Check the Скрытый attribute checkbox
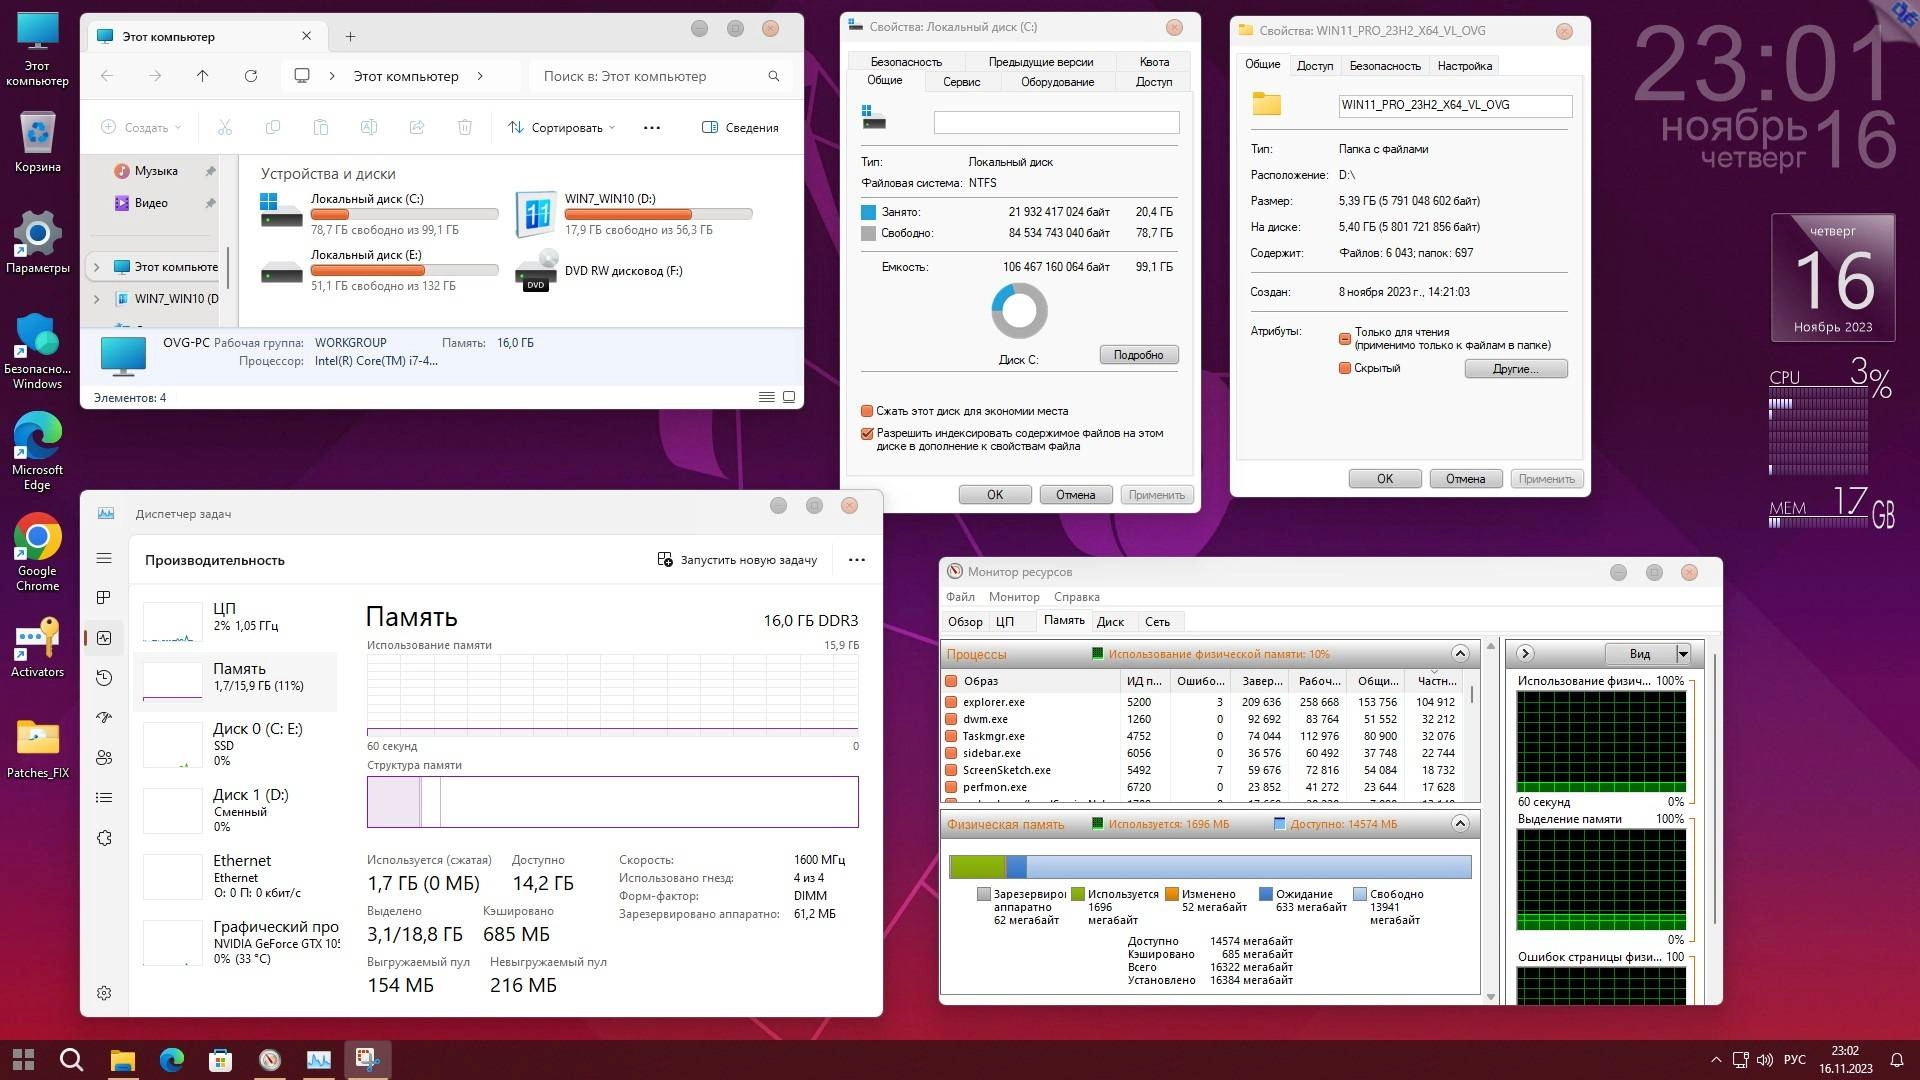 [x=1345, y=368]
